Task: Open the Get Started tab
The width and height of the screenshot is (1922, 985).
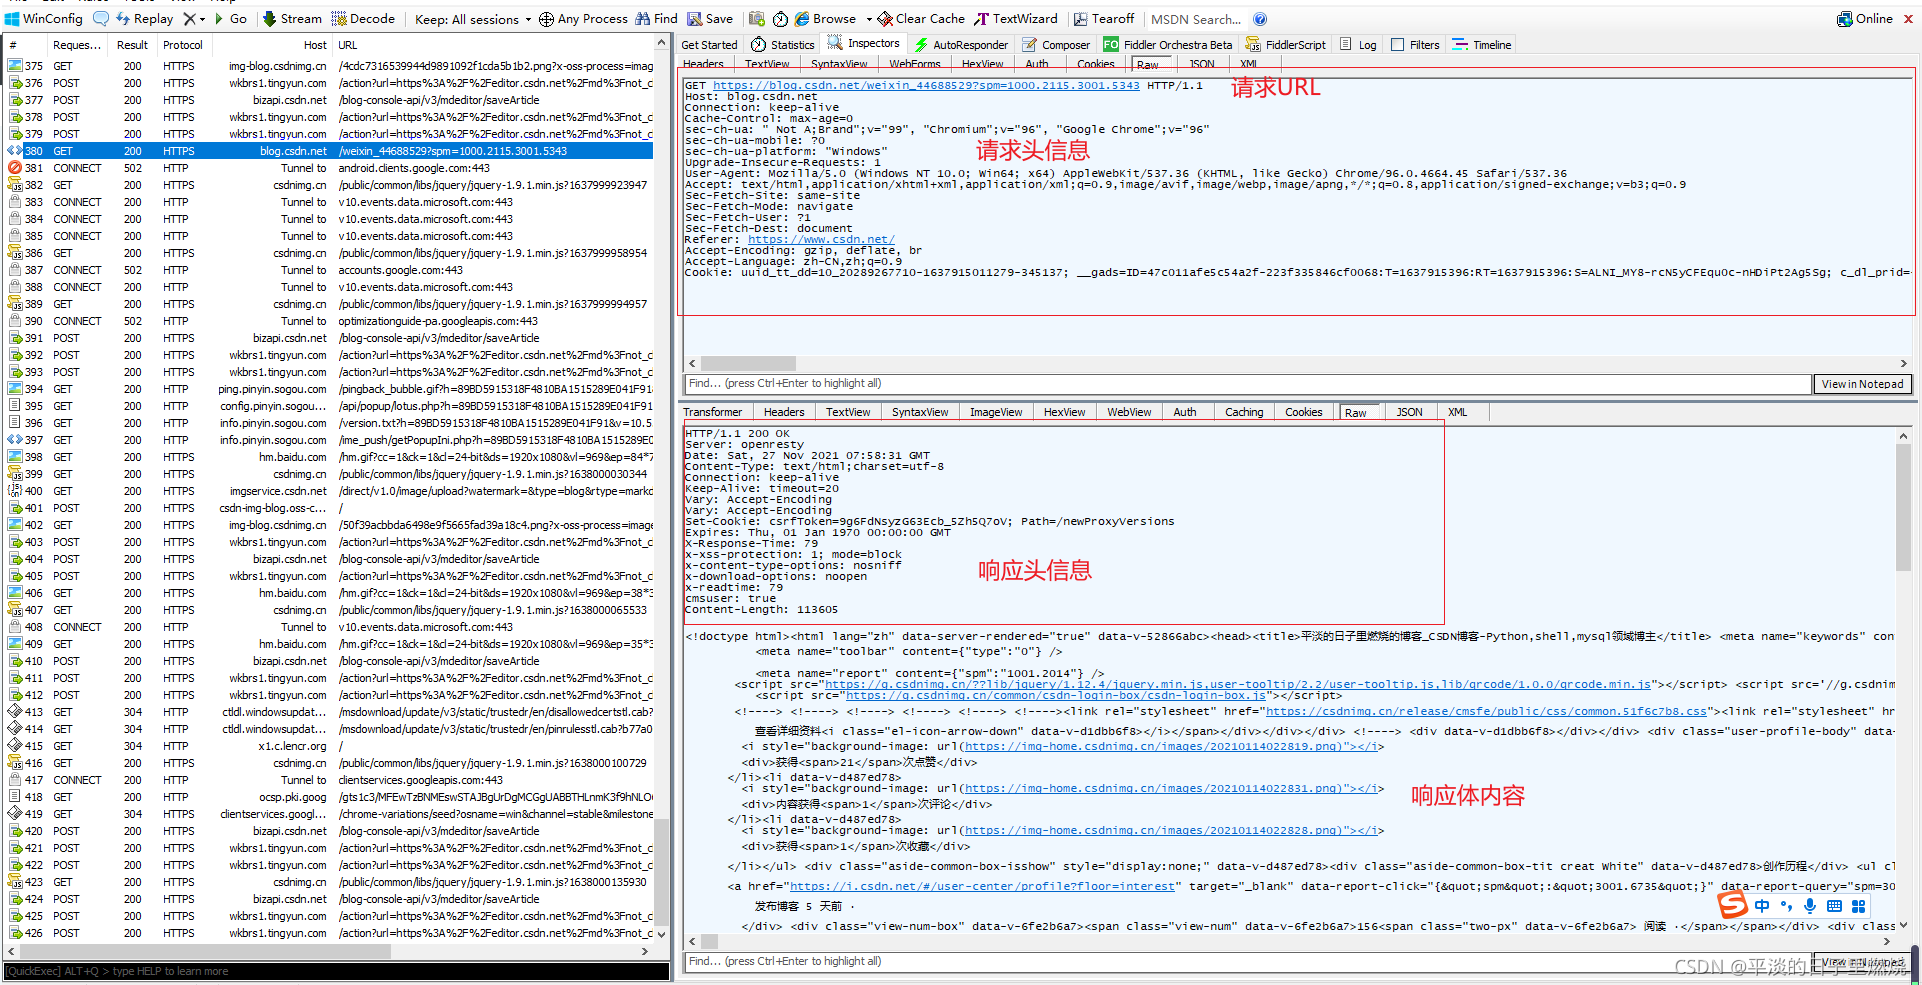Action: [709, 44]
